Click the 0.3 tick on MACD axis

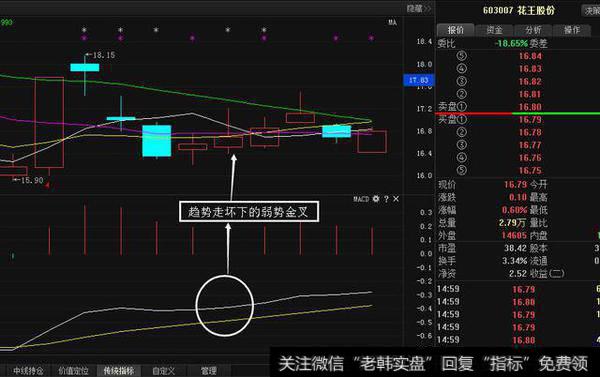click(426, 212)
